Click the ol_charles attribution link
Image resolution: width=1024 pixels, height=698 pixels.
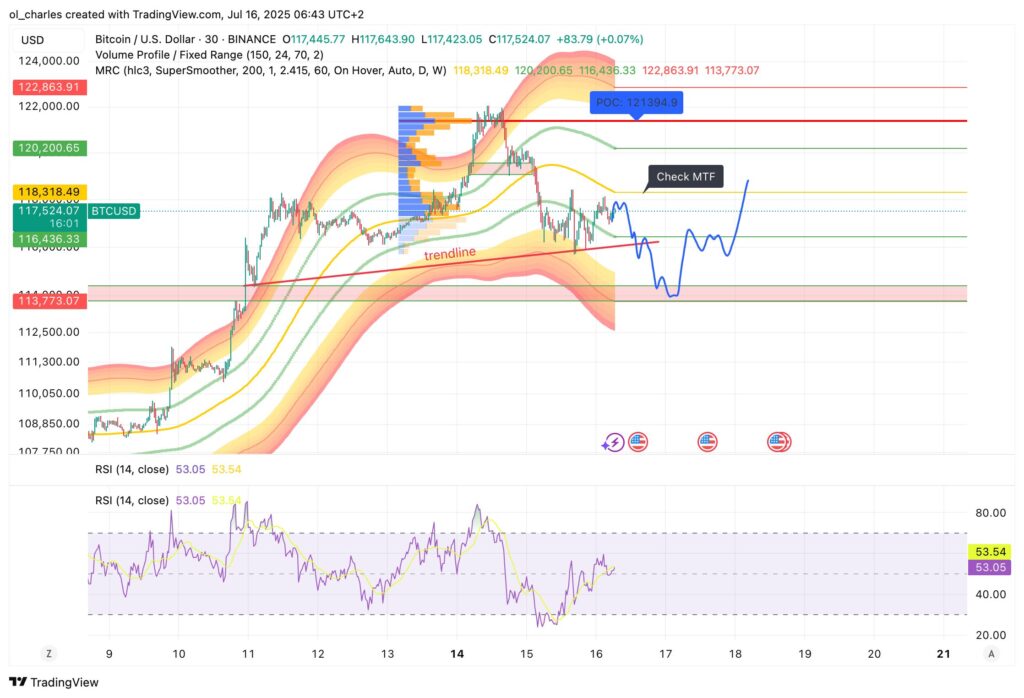point(30,14)
